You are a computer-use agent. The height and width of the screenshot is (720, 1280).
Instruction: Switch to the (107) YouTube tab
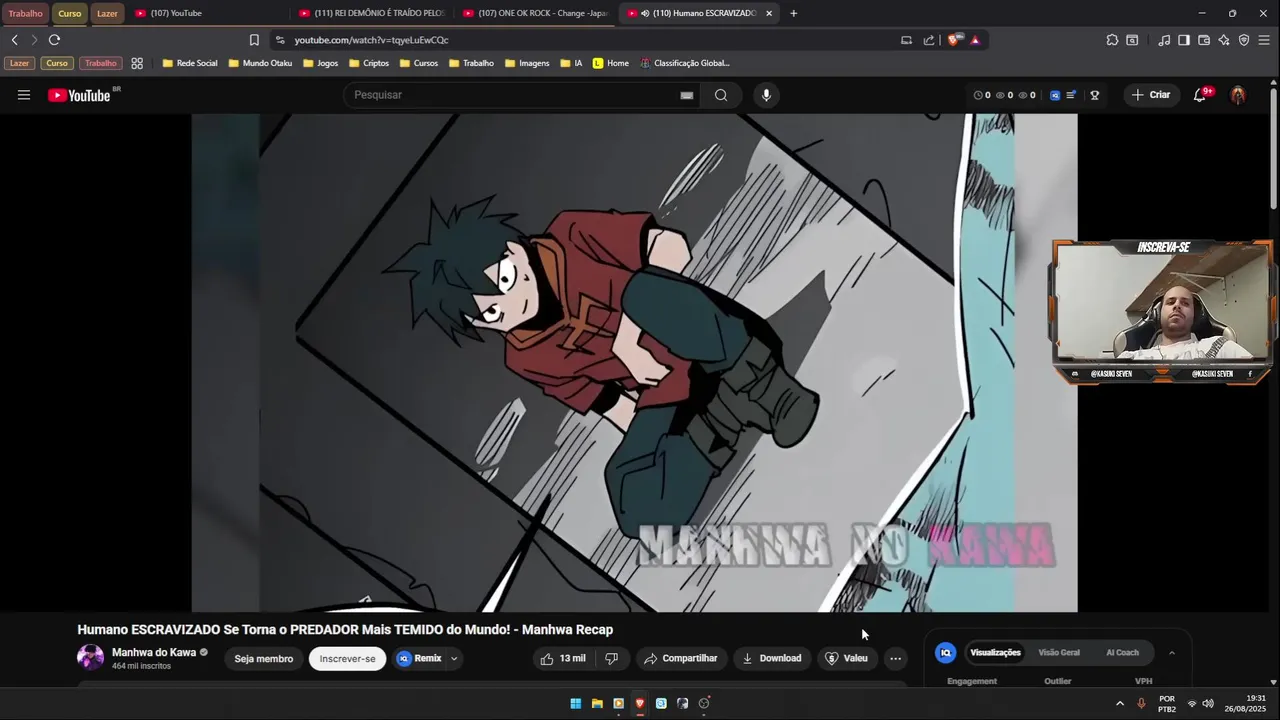(210, 13)
